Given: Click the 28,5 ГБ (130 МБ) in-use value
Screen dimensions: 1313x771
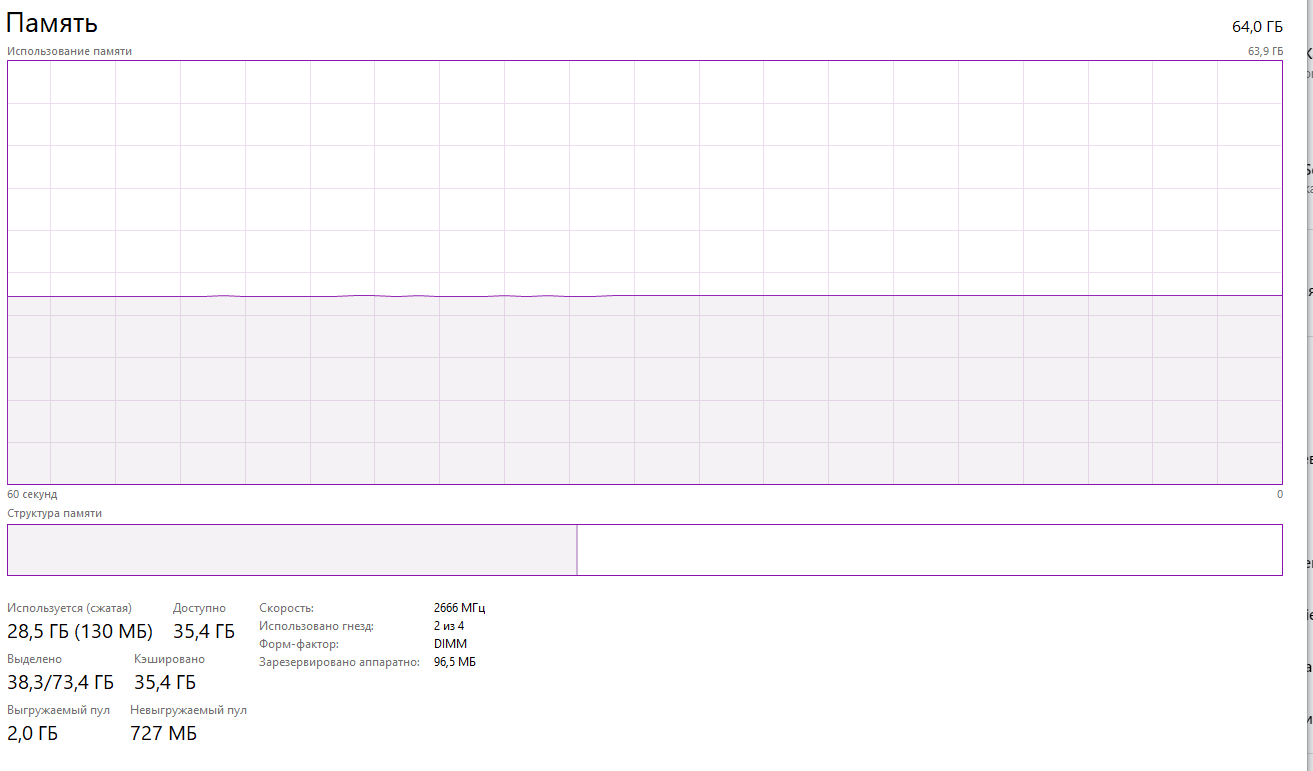Looking at the screenshot, I should (x=80, y=631).
